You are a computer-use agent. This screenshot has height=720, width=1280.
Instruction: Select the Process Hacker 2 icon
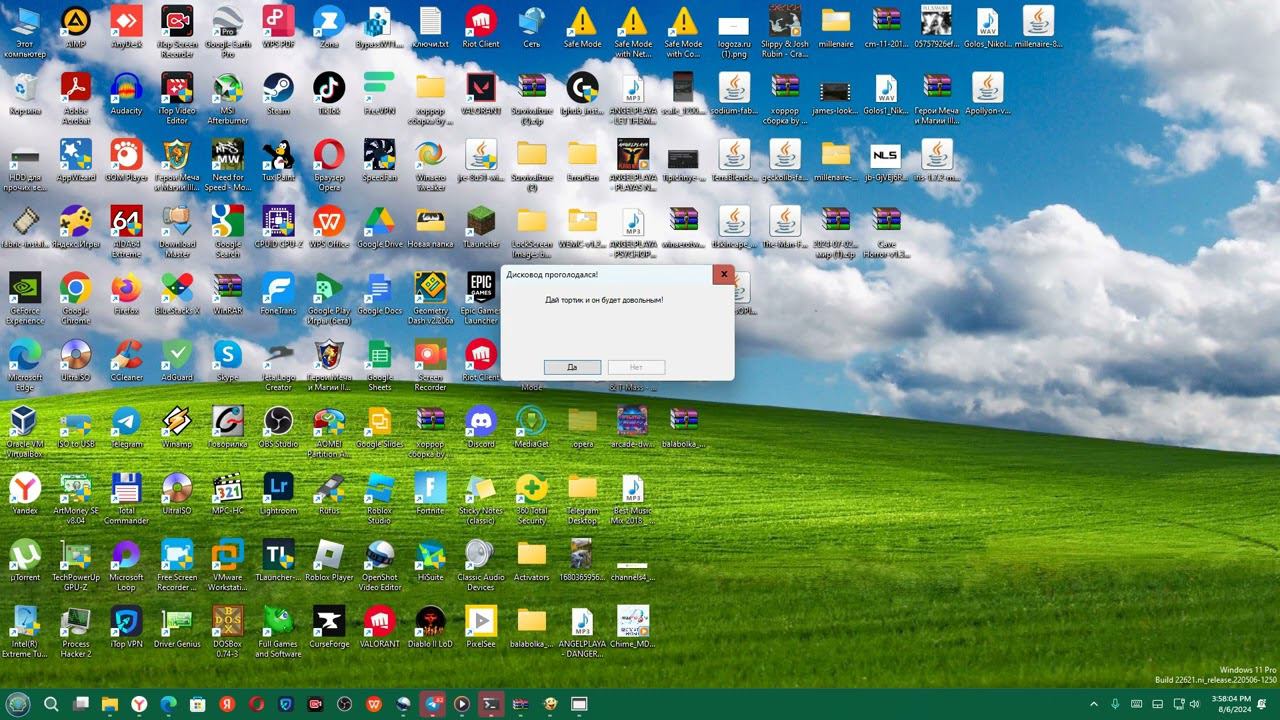pos(75,633)
